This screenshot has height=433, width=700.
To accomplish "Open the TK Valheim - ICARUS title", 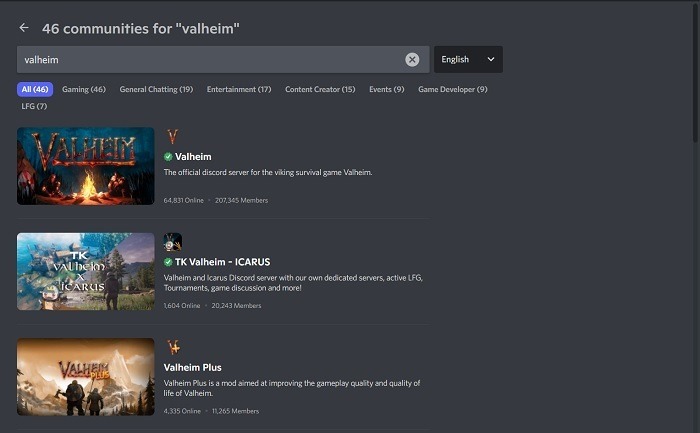I will click(222, 262).
